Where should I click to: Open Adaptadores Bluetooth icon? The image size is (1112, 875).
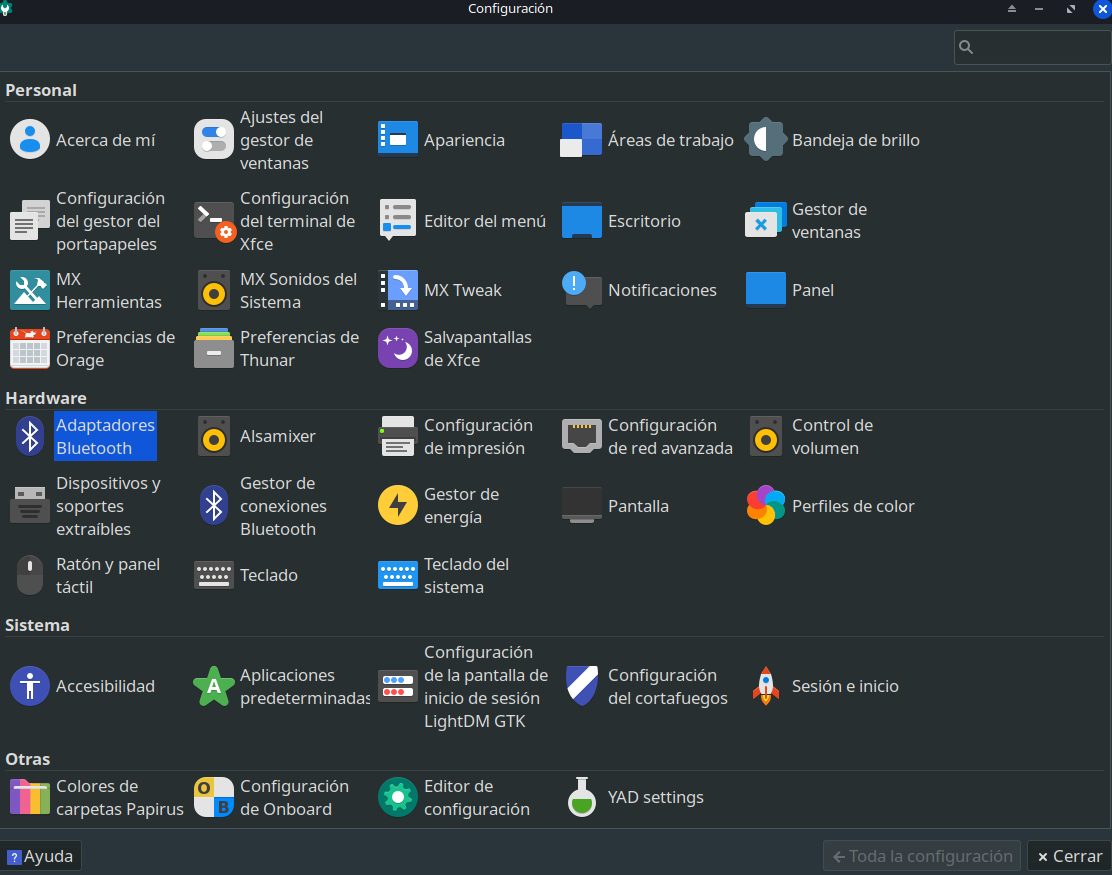click(30, 436)
